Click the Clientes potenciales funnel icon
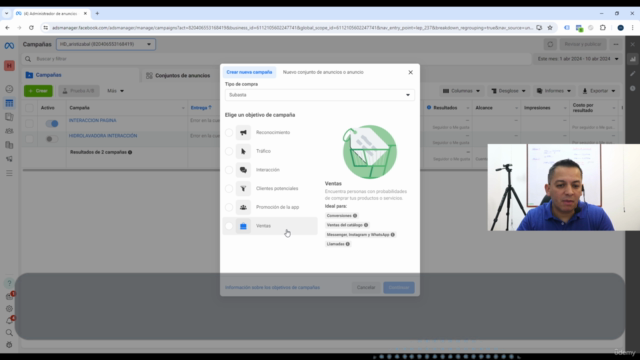The width and height of the screenshot is (640, 360). [x=243, y=189]
